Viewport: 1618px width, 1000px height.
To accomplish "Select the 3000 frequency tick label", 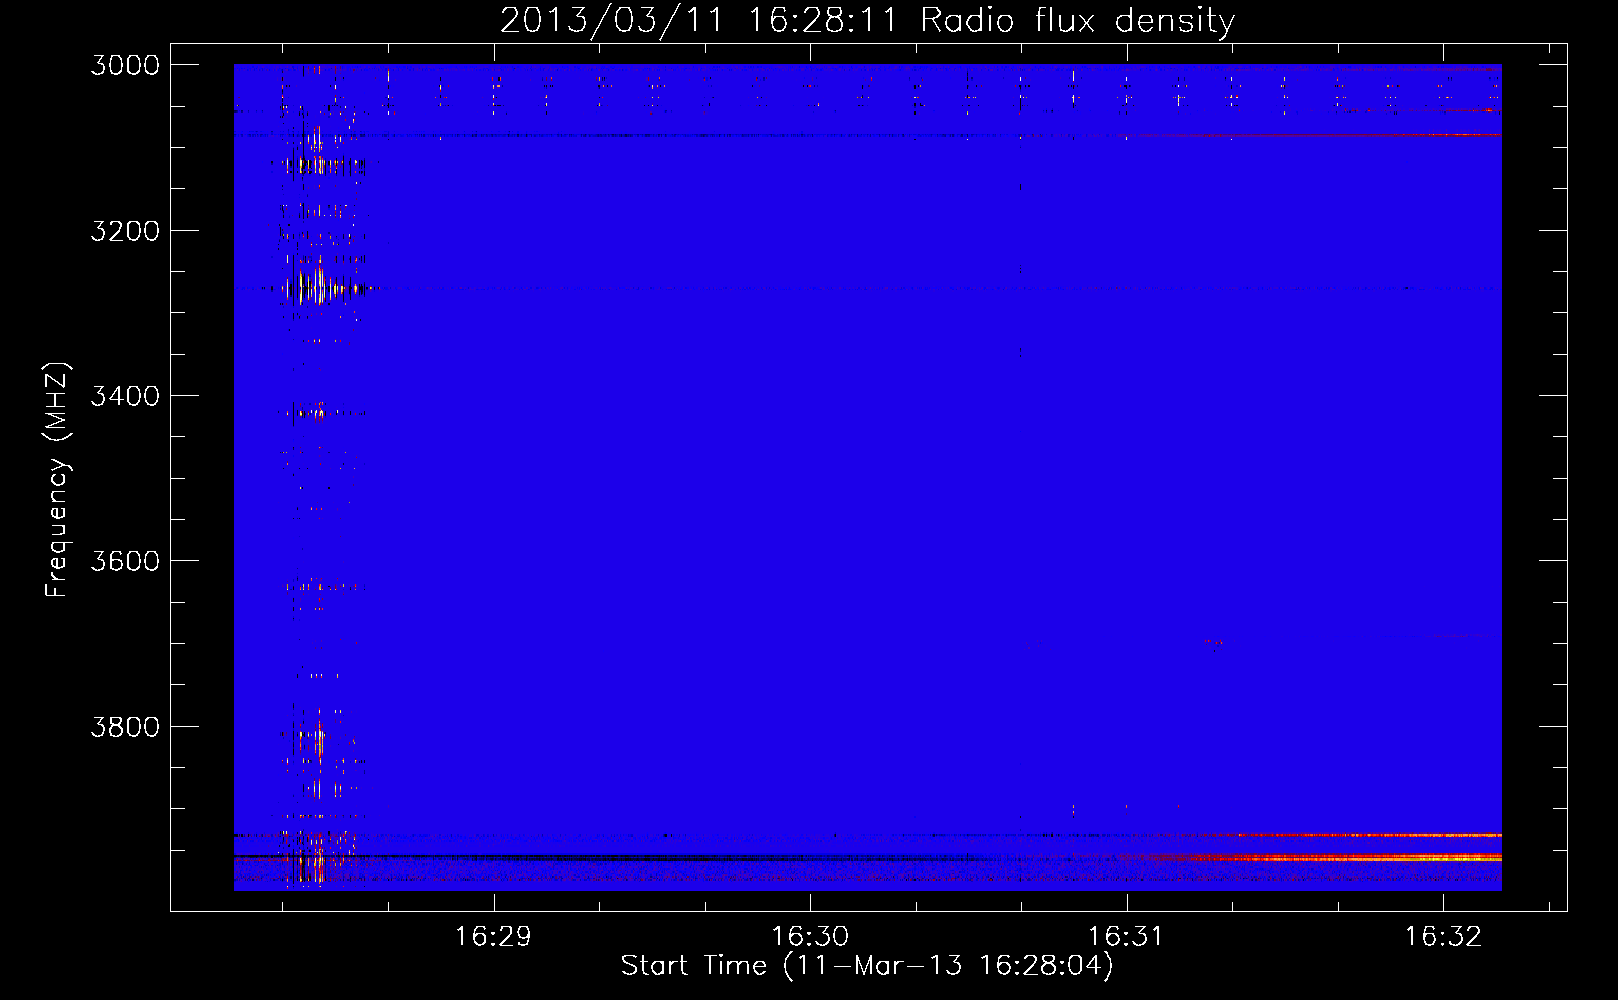I will pos(125,65).
